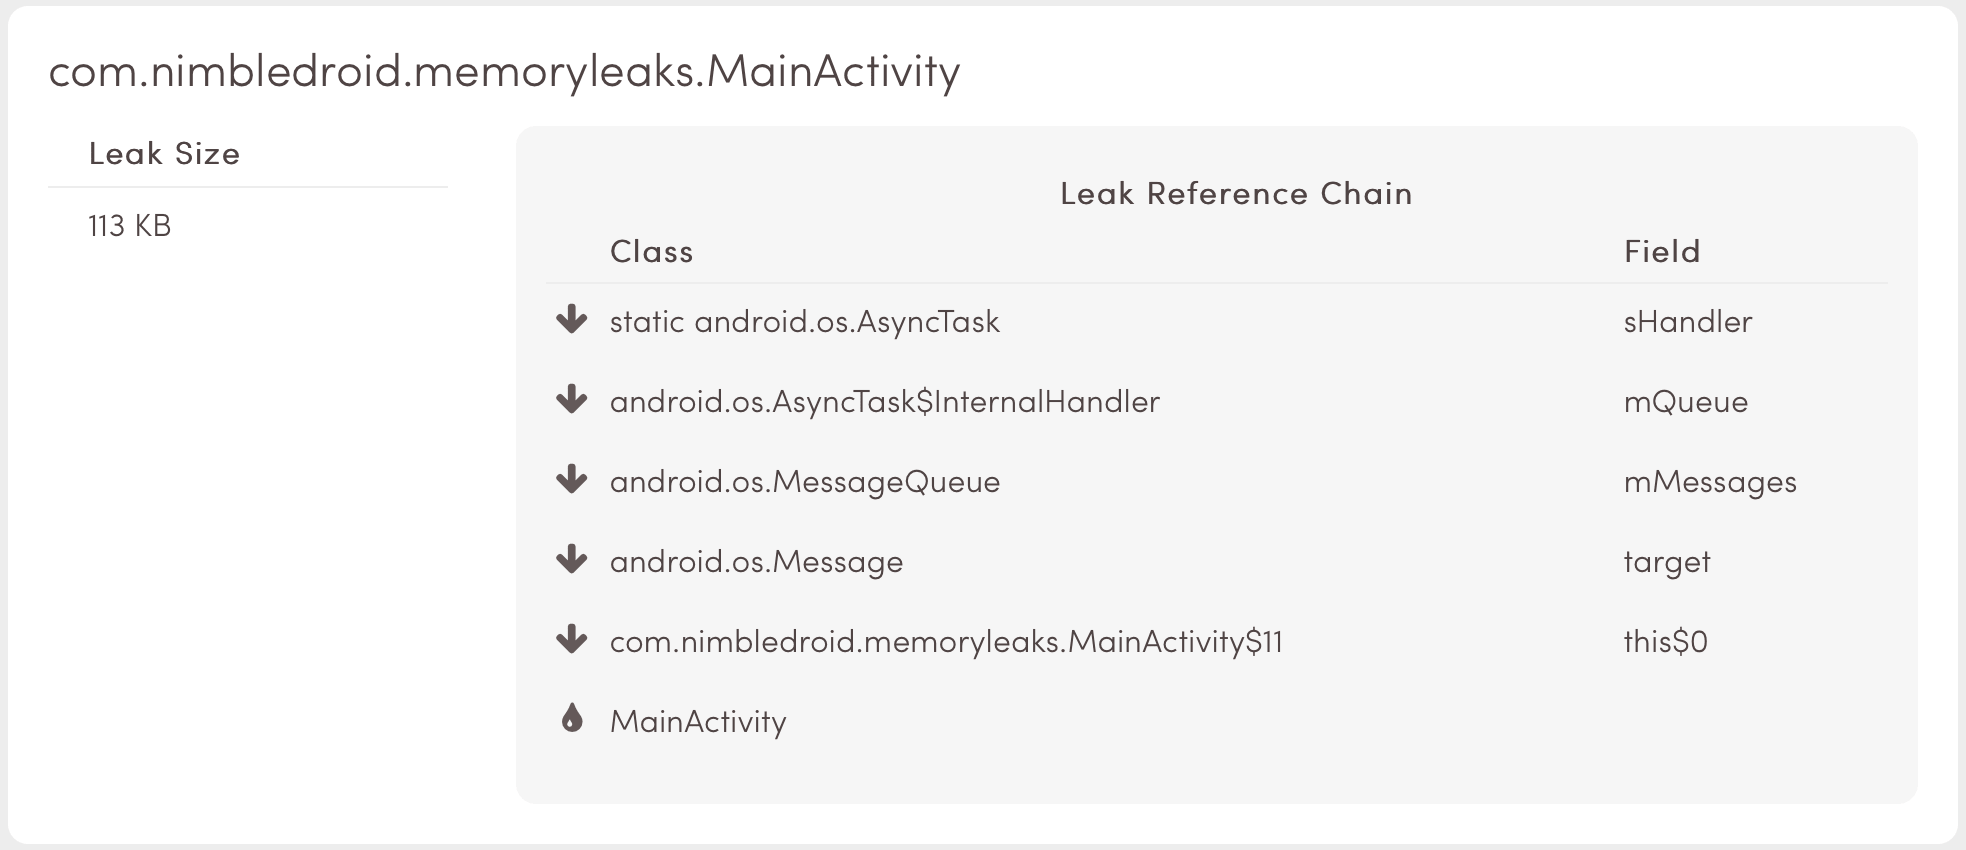The height and width of the screenshot is (850, 1966).
Task: Click the target field value
Action: [x=1667, y=562]
